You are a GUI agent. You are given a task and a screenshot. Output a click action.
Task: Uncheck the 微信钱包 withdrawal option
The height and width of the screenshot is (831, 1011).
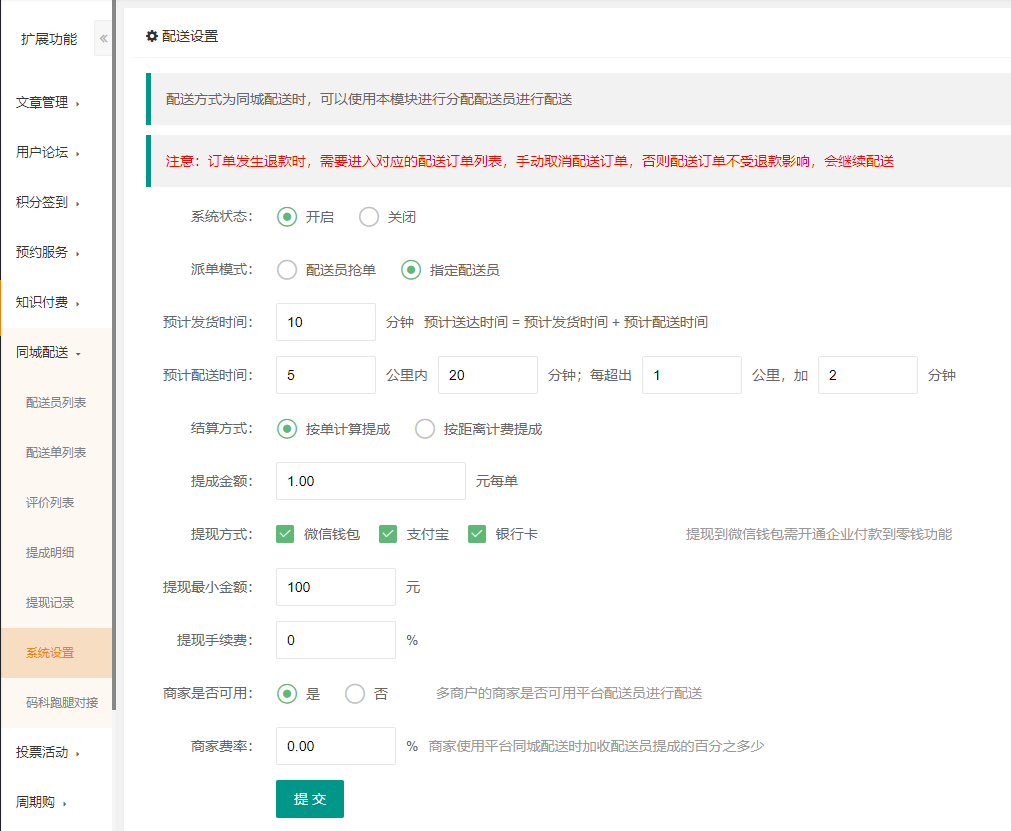click(285, 534)
